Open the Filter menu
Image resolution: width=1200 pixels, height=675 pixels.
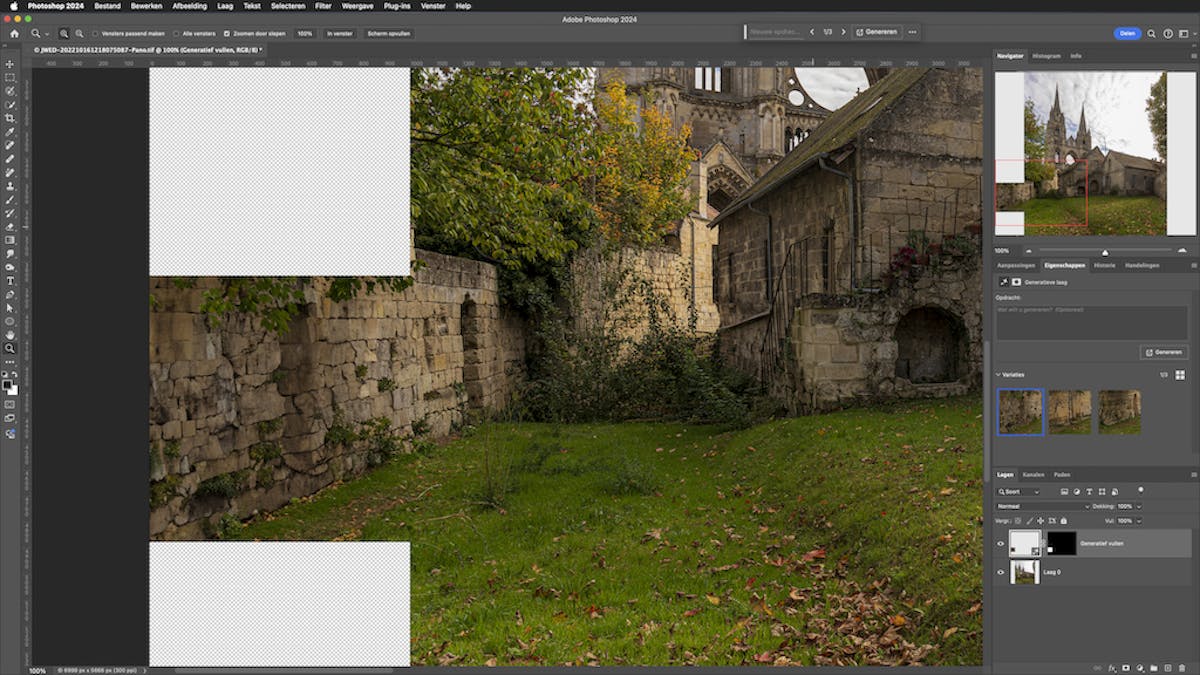323,5
